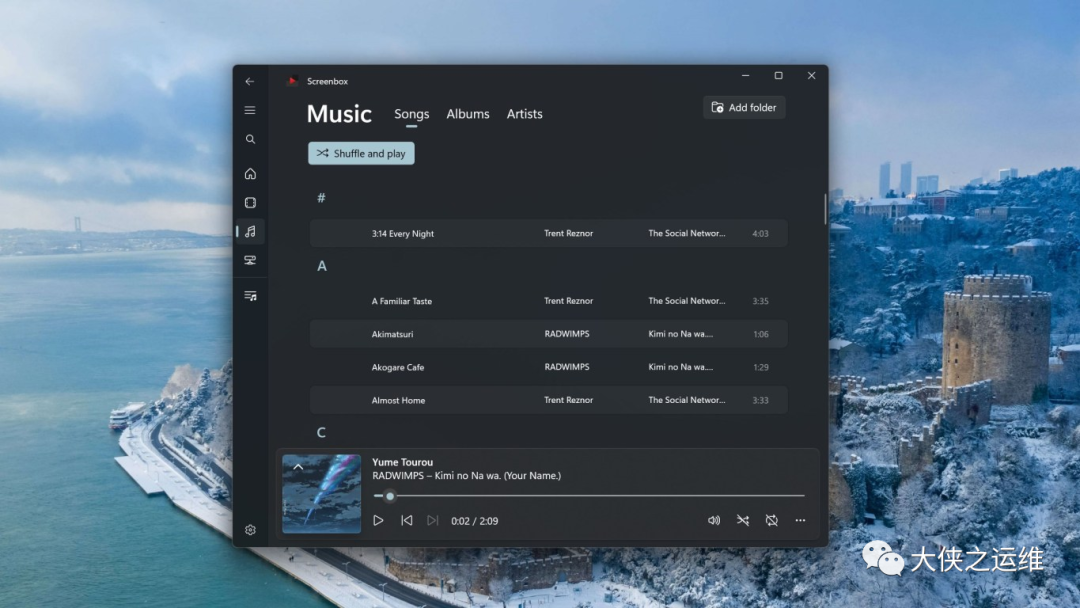Click the playback seek slider
The height and width of the screenshot is (608, 1080).
[x=589, y=496]
